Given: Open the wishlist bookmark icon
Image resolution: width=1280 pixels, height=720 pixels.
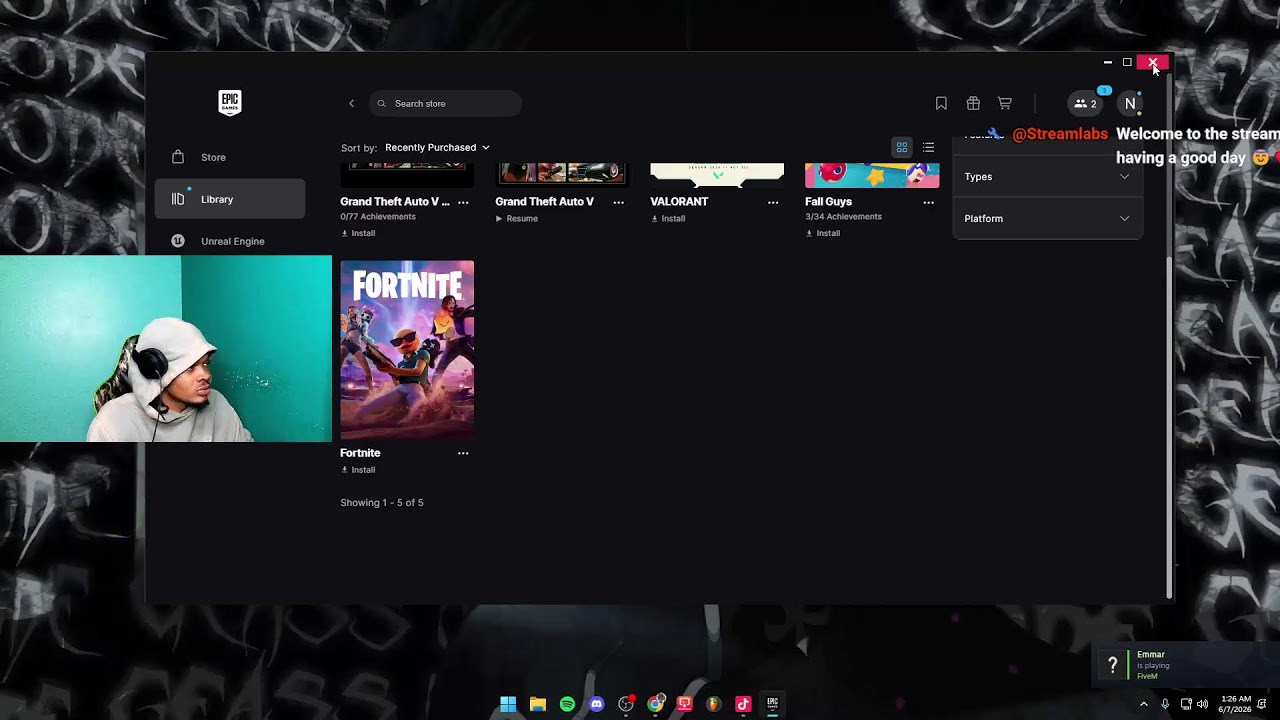Looking at the screenshot, I should (x=941, y=103).
